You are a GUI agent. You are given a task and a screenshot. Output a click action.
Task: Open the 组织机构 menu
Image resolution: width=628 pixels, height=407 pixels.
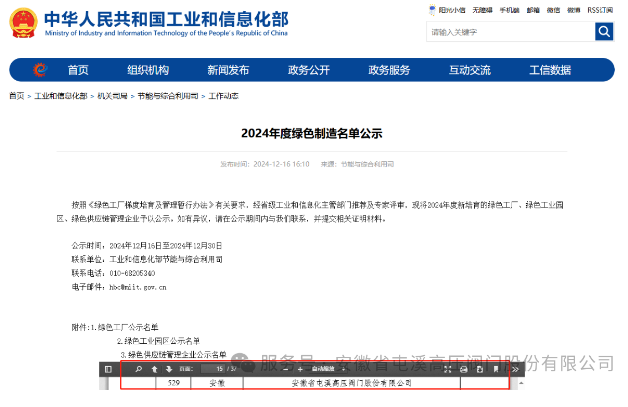[148, 70]
